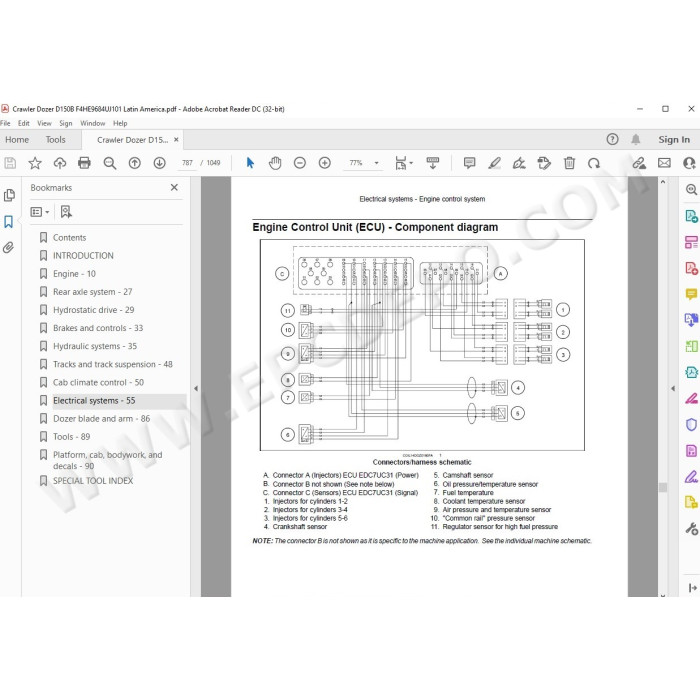Screen dimensions: 700x700
Task: Select the Highlight text tool
Action: point(494,163)
